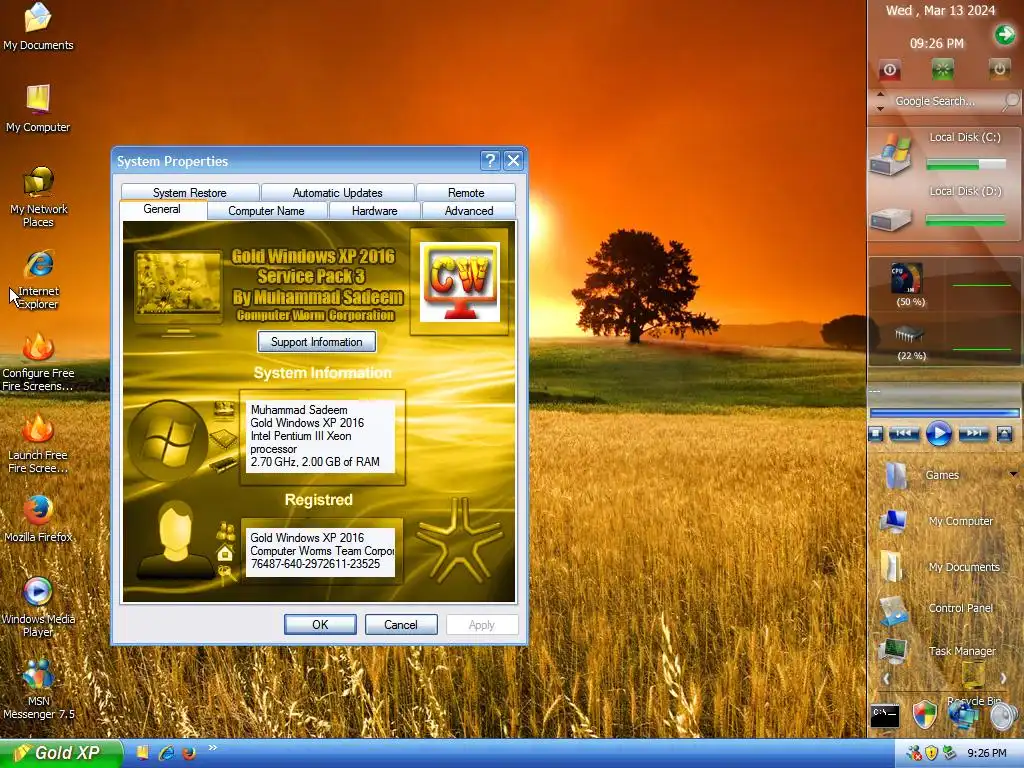Expand the Games dropdown arrow in sidebar
The height and width of the screenshot is (768, 1024).
(1014, 474)
